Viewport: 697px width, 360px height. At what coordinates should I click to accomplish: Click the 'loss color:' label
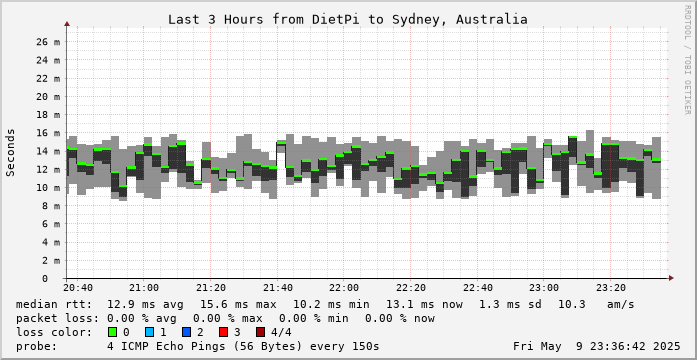tap(54, 332)
